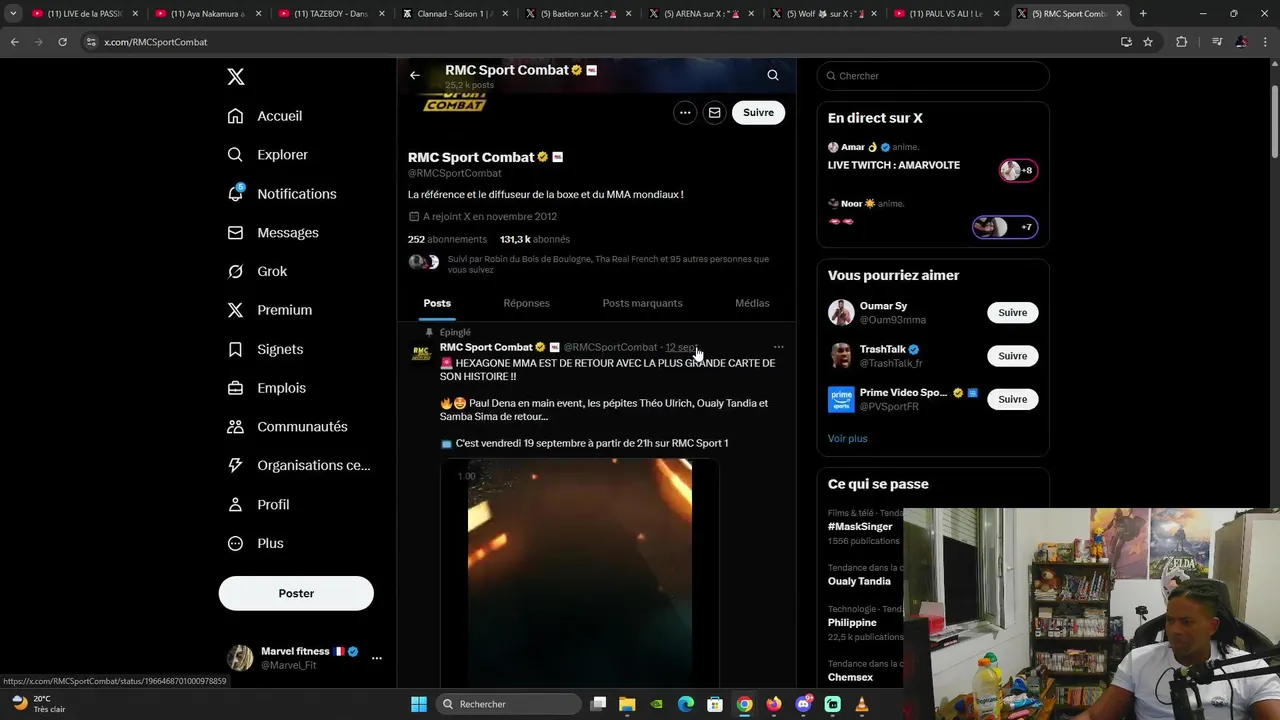
Task: Go back with profile header arrow
Action: (415, 75)
